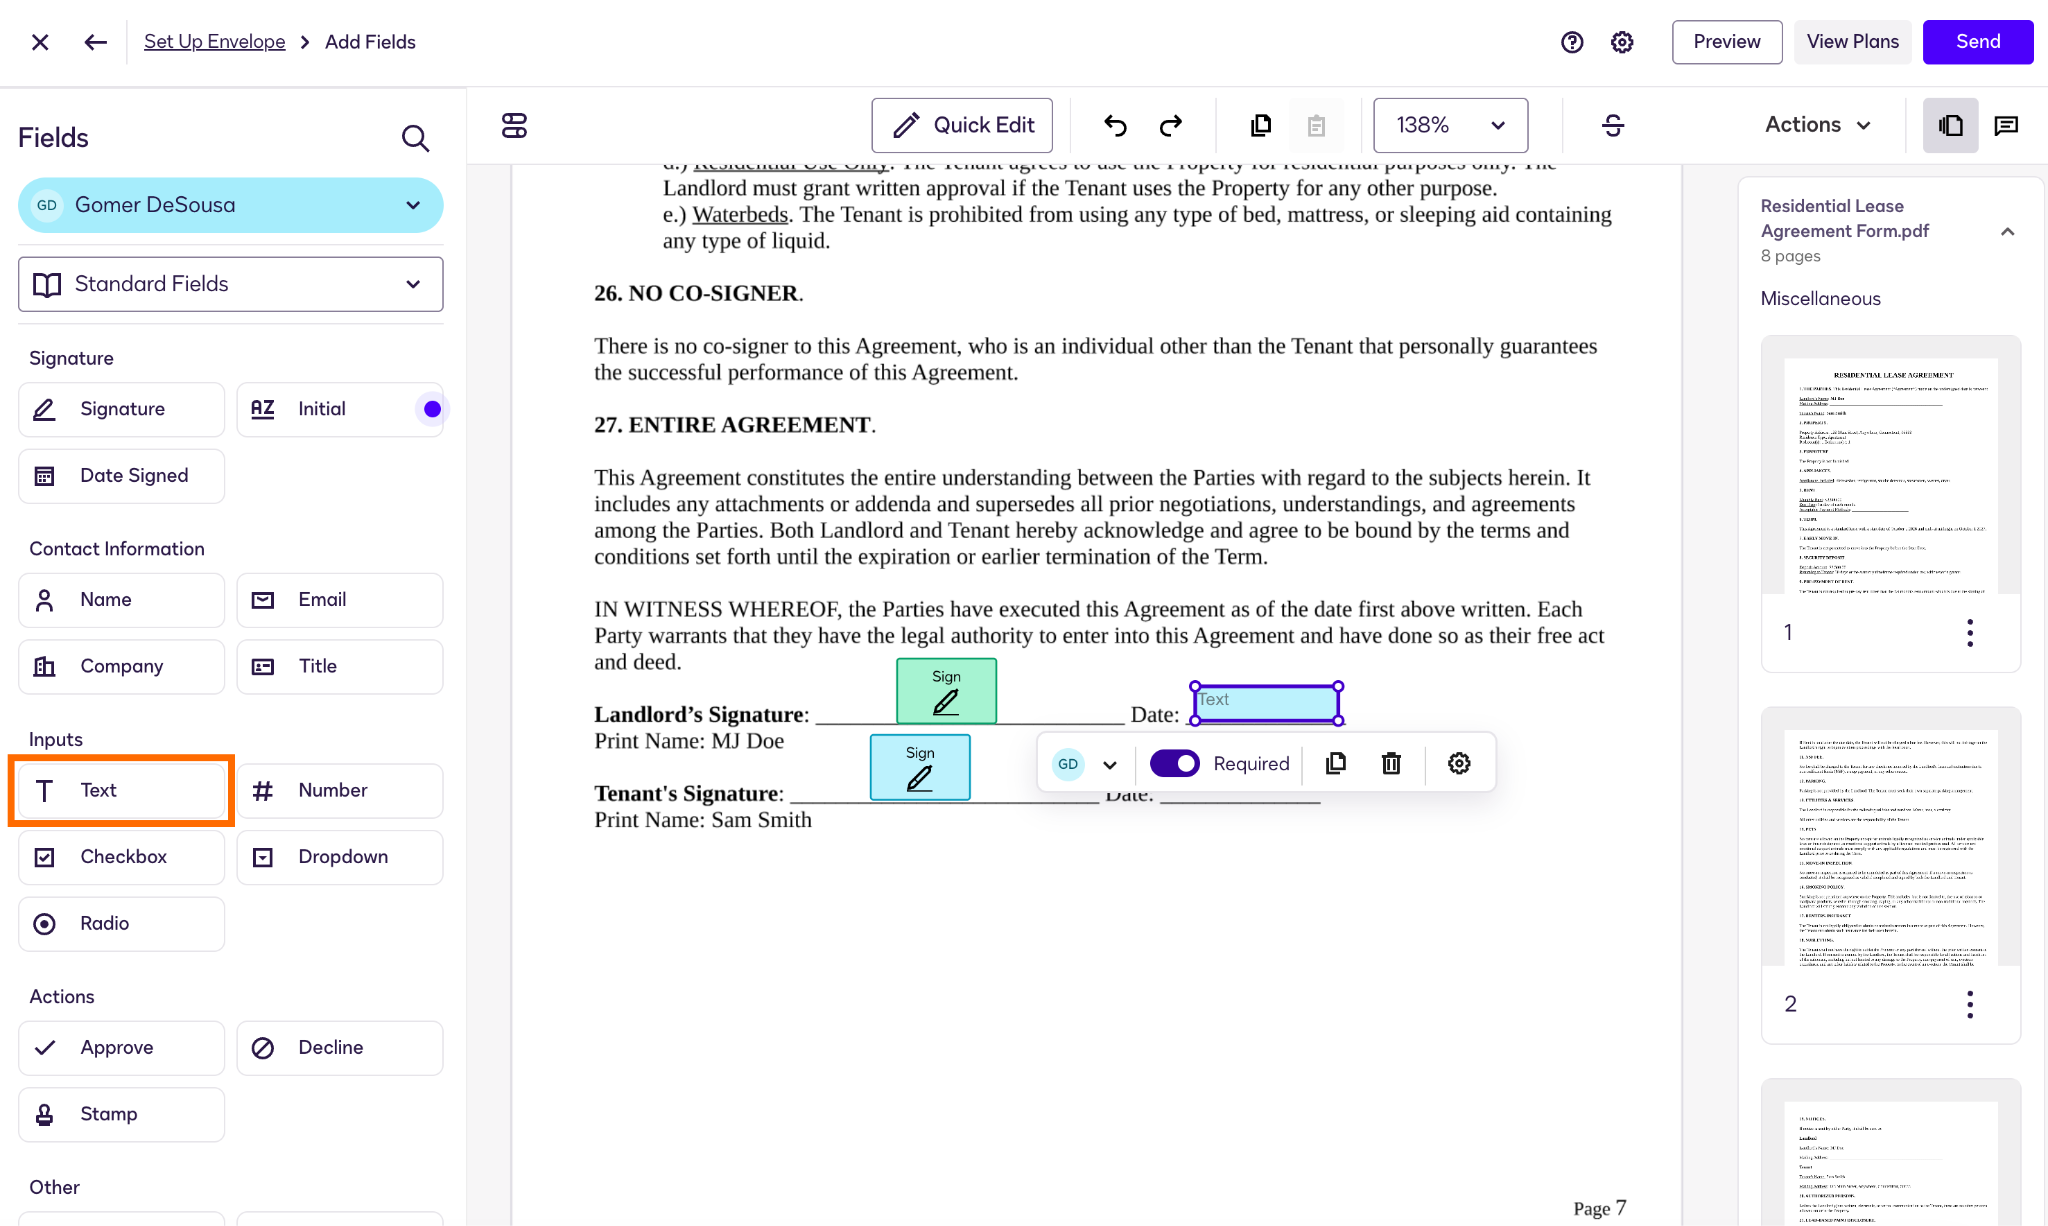
Task: Select the Stamp action field
Action: [x=121, y=1115]
